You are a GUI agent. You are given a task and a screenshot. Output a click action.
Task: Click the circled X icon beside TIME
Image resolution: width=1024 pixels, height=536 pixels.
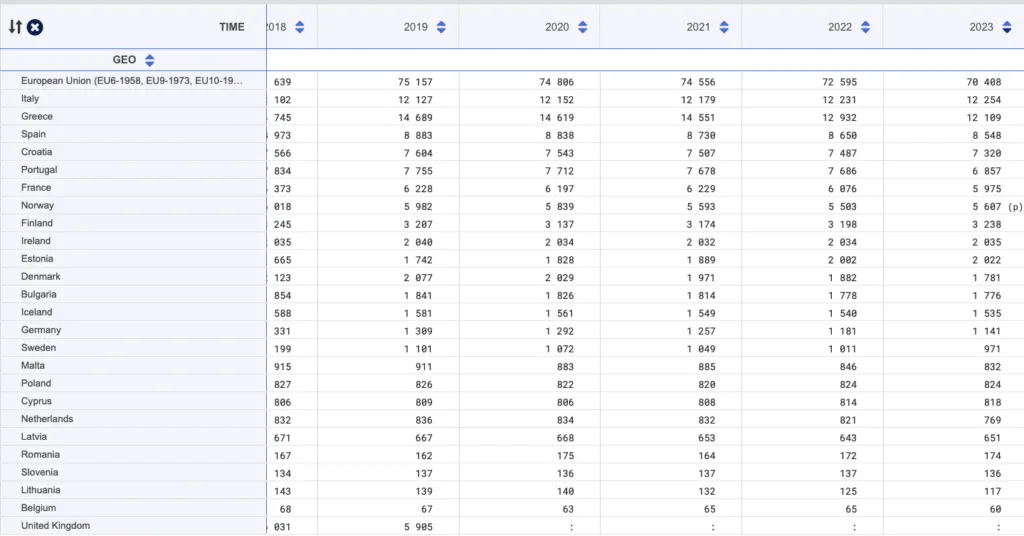pos(34,27)
